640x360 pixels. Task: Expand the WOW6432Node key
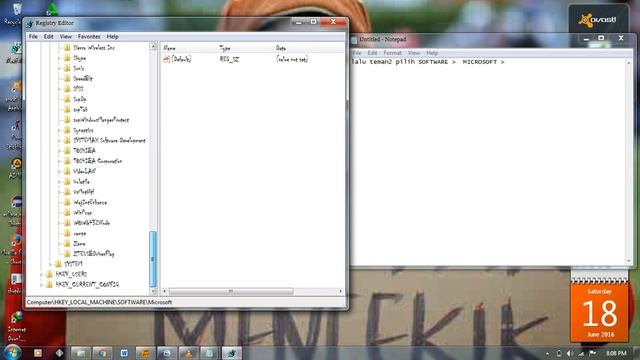(x=59, y=223)
